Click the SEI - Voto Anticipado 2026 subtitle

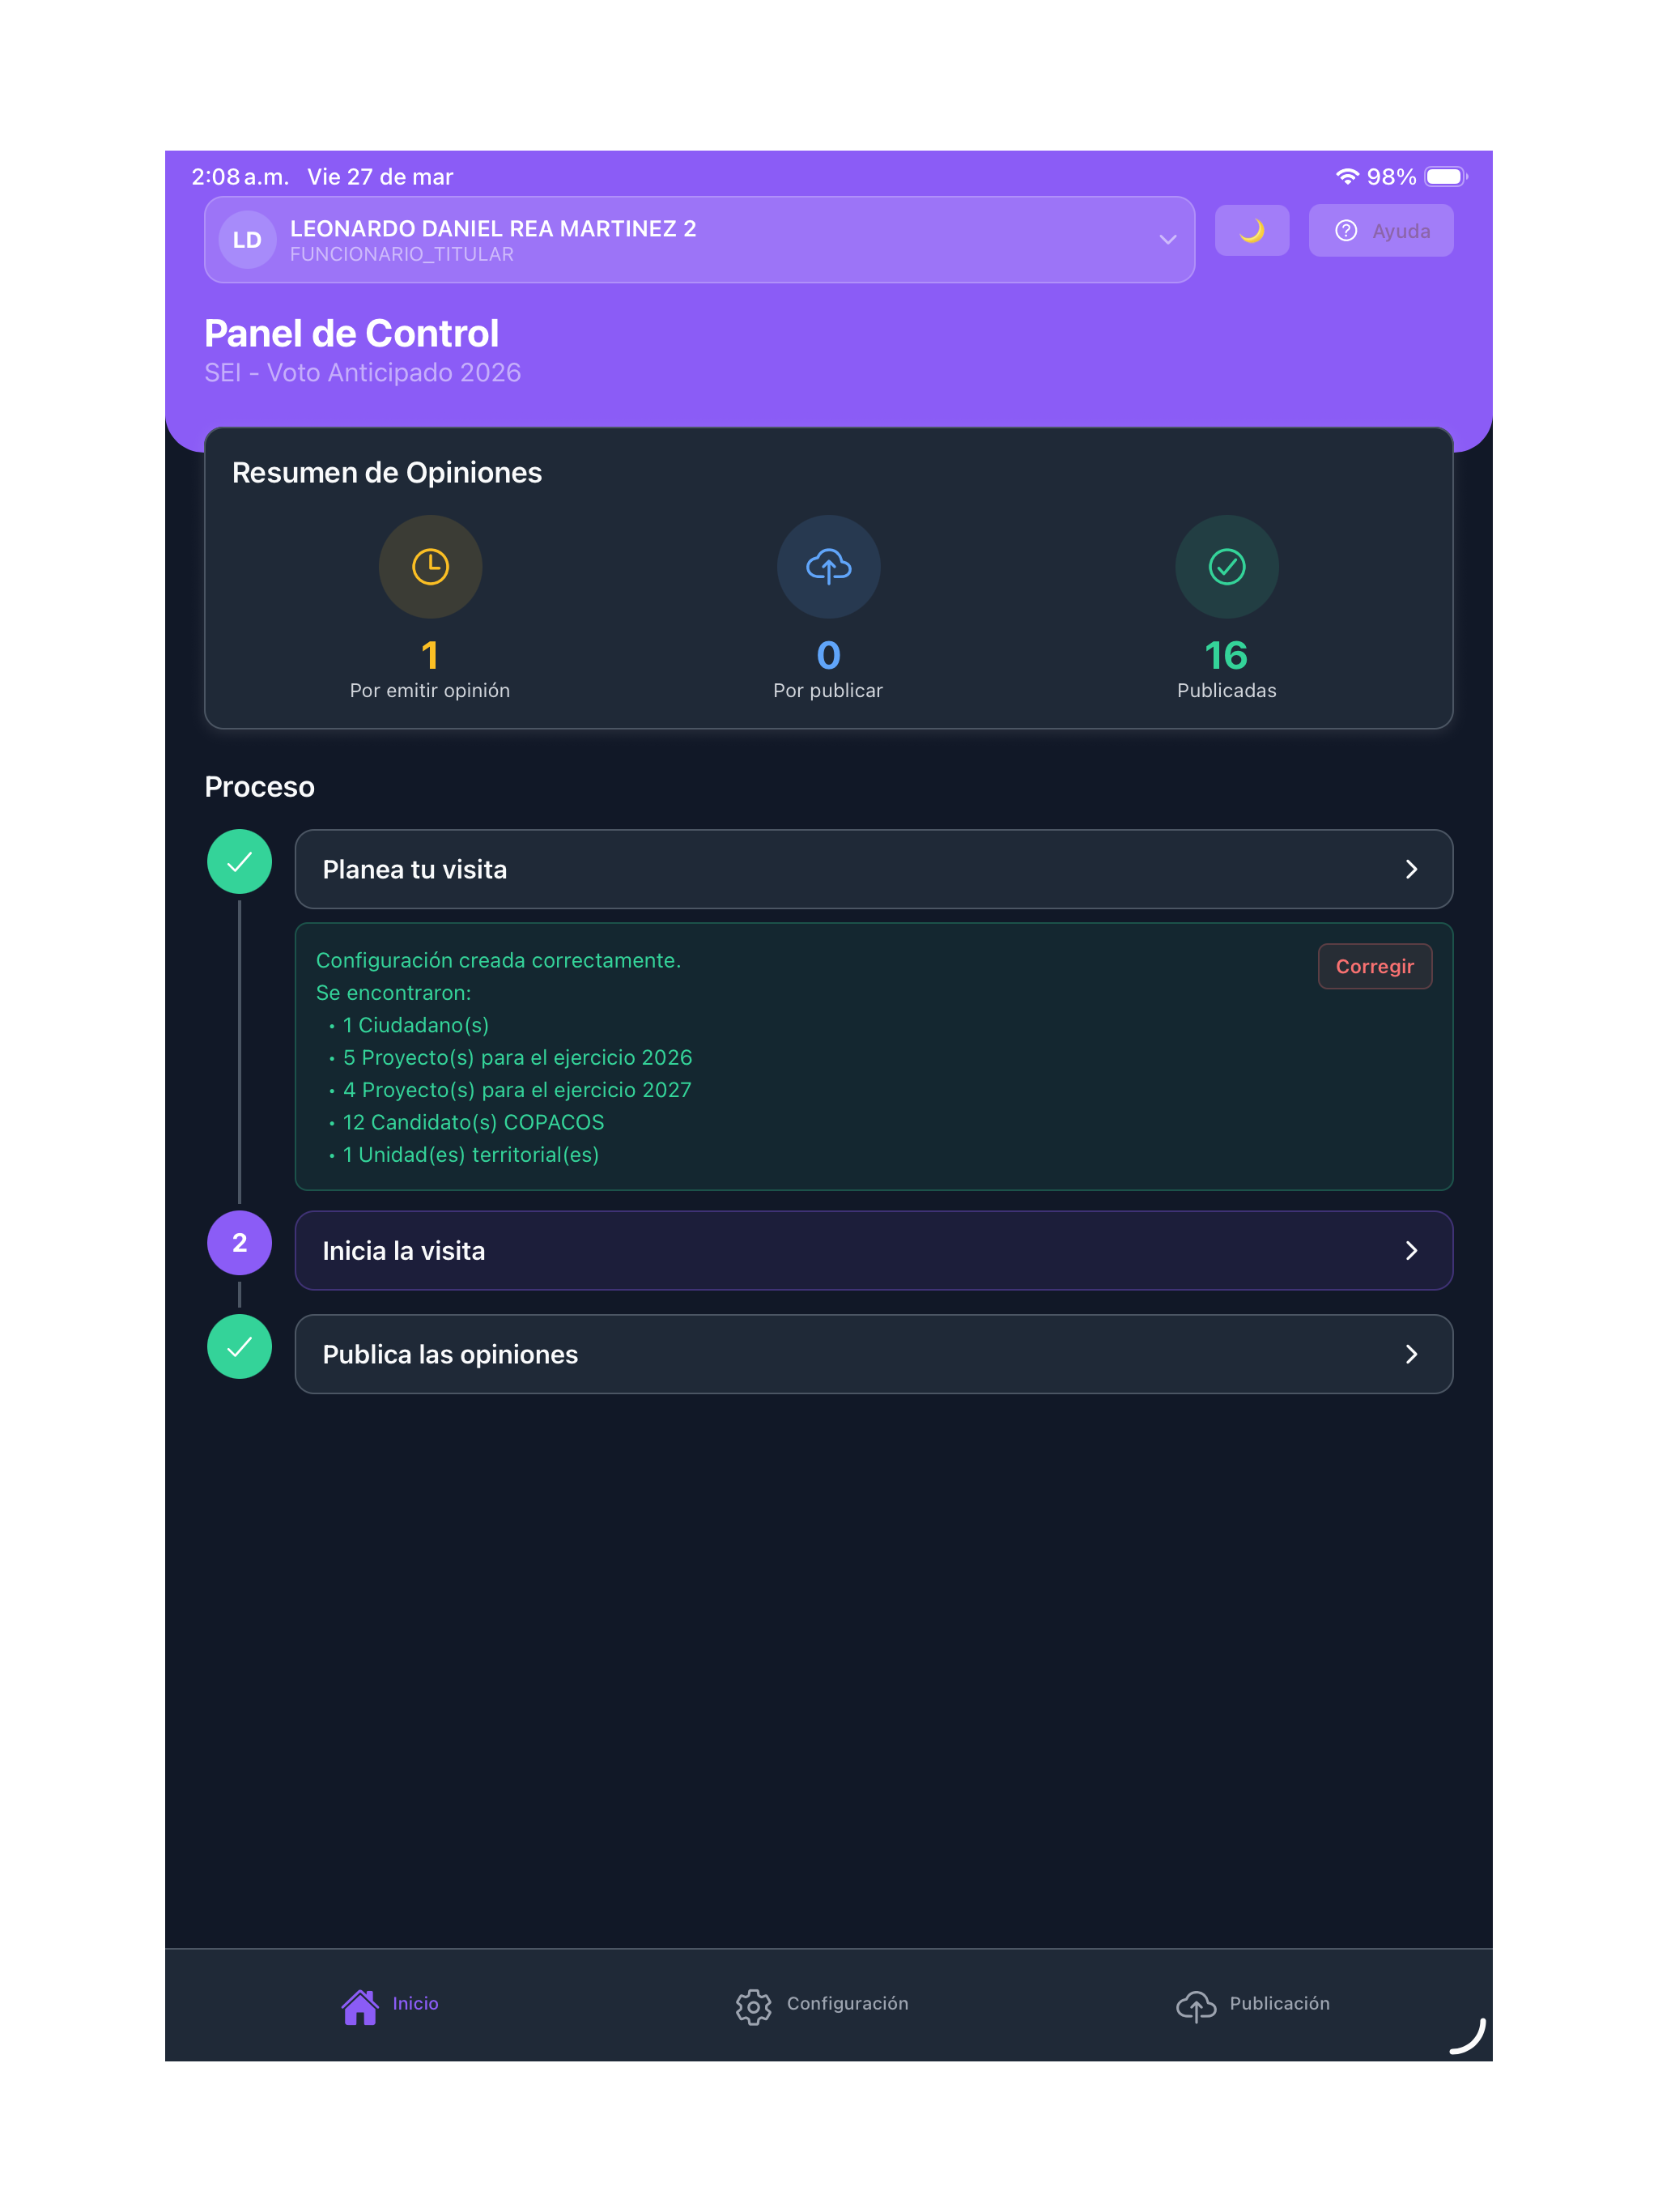362,373
